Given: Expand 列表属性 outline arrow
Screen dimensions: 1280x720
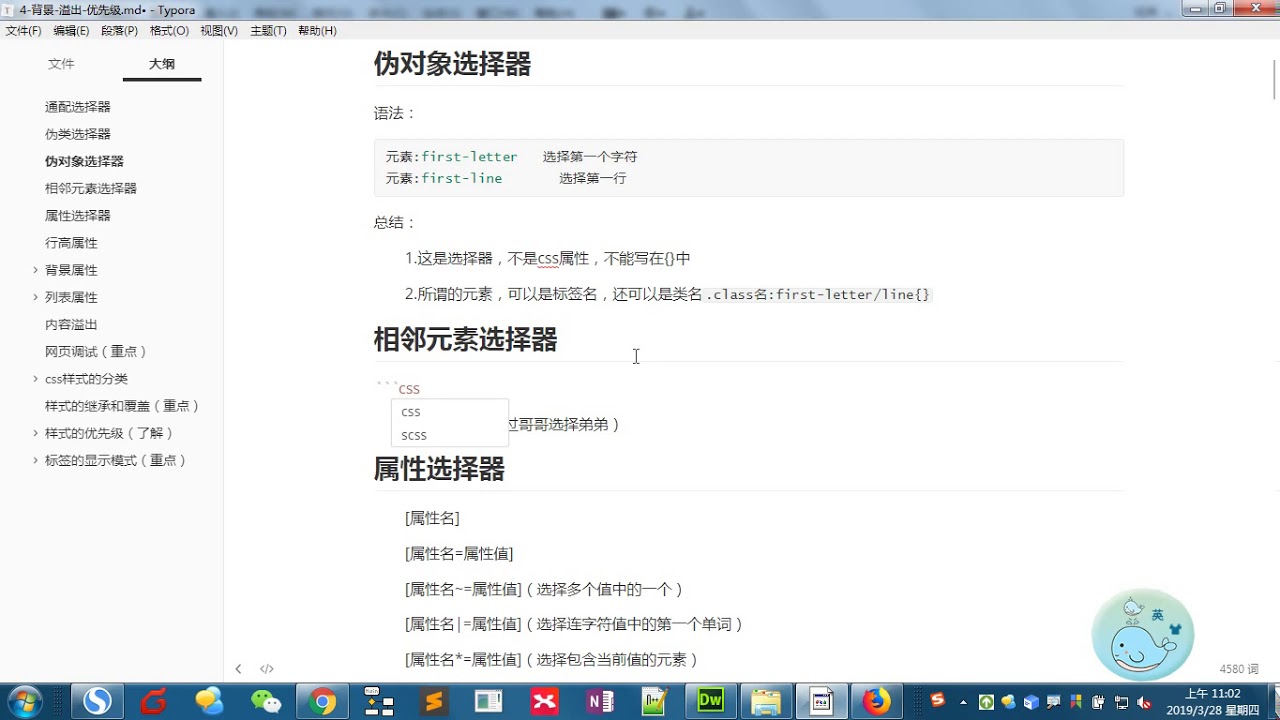Looking at the screenshot, I should click(x=36, y=297).
